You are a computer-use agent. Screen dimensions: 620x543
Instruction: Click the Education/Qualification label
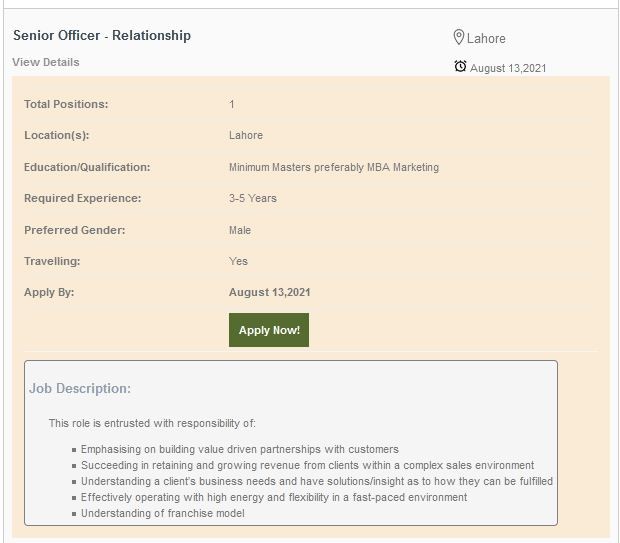coord(87,167)
